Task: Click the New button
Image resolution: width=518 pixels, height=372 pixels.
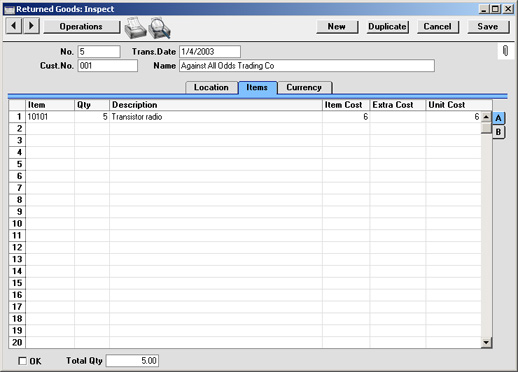Action: pos(337,26)
